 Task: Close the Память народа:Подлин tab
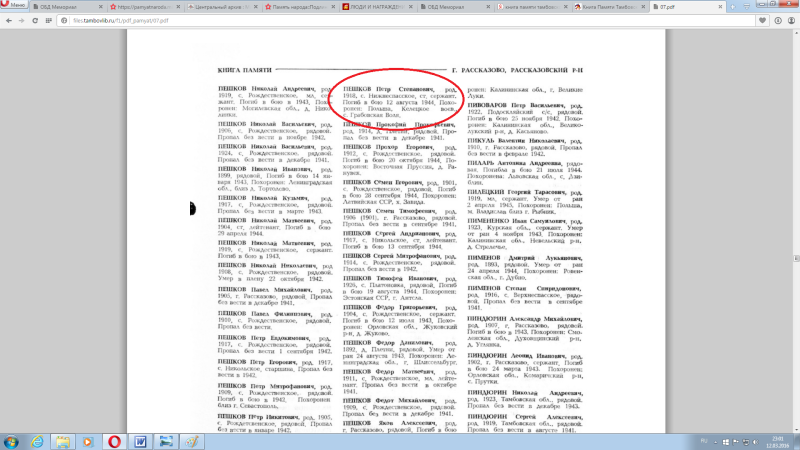coord(333,7)
